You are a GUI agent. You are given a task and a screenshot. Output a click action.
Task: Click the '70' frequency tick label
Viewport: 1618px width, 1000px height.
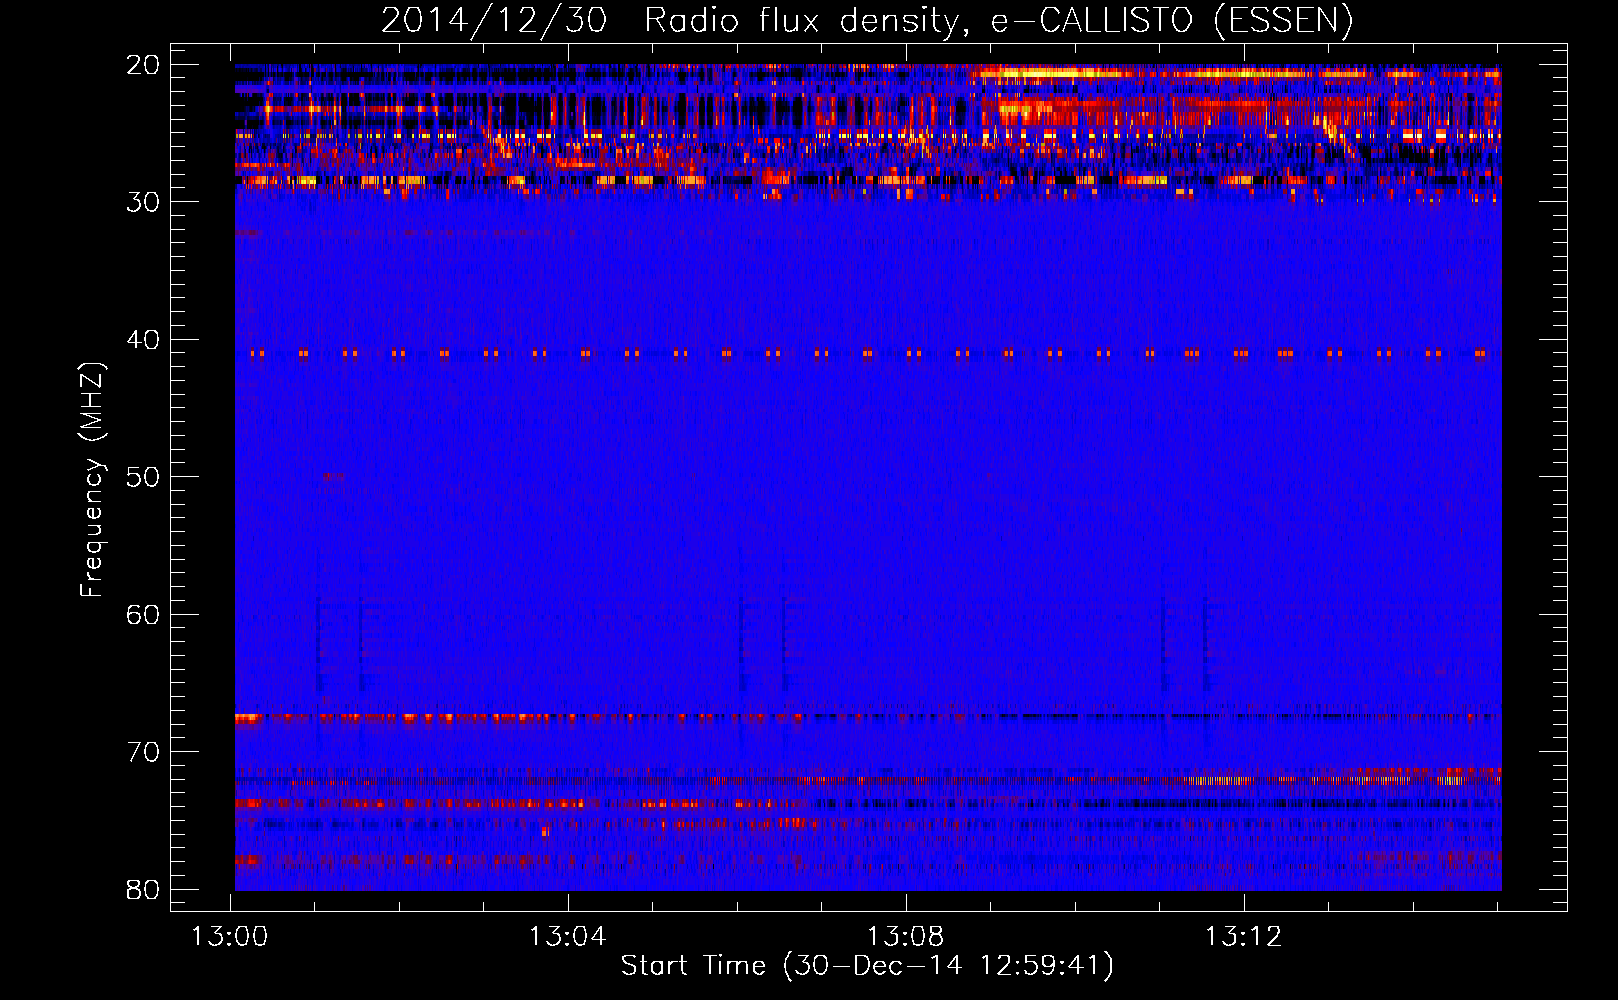(143, 752)
